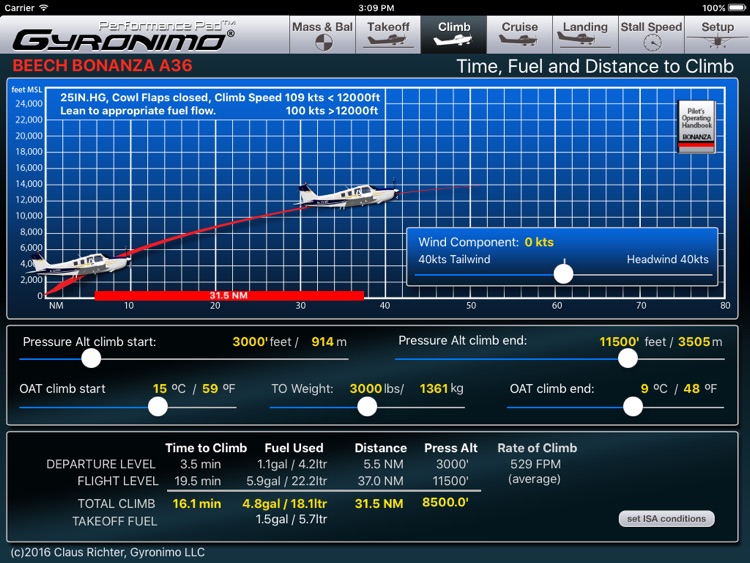Click the 3:09 PM clock in status bar
The height and width of the screenshot is (563, 750).
click(376, 8)
